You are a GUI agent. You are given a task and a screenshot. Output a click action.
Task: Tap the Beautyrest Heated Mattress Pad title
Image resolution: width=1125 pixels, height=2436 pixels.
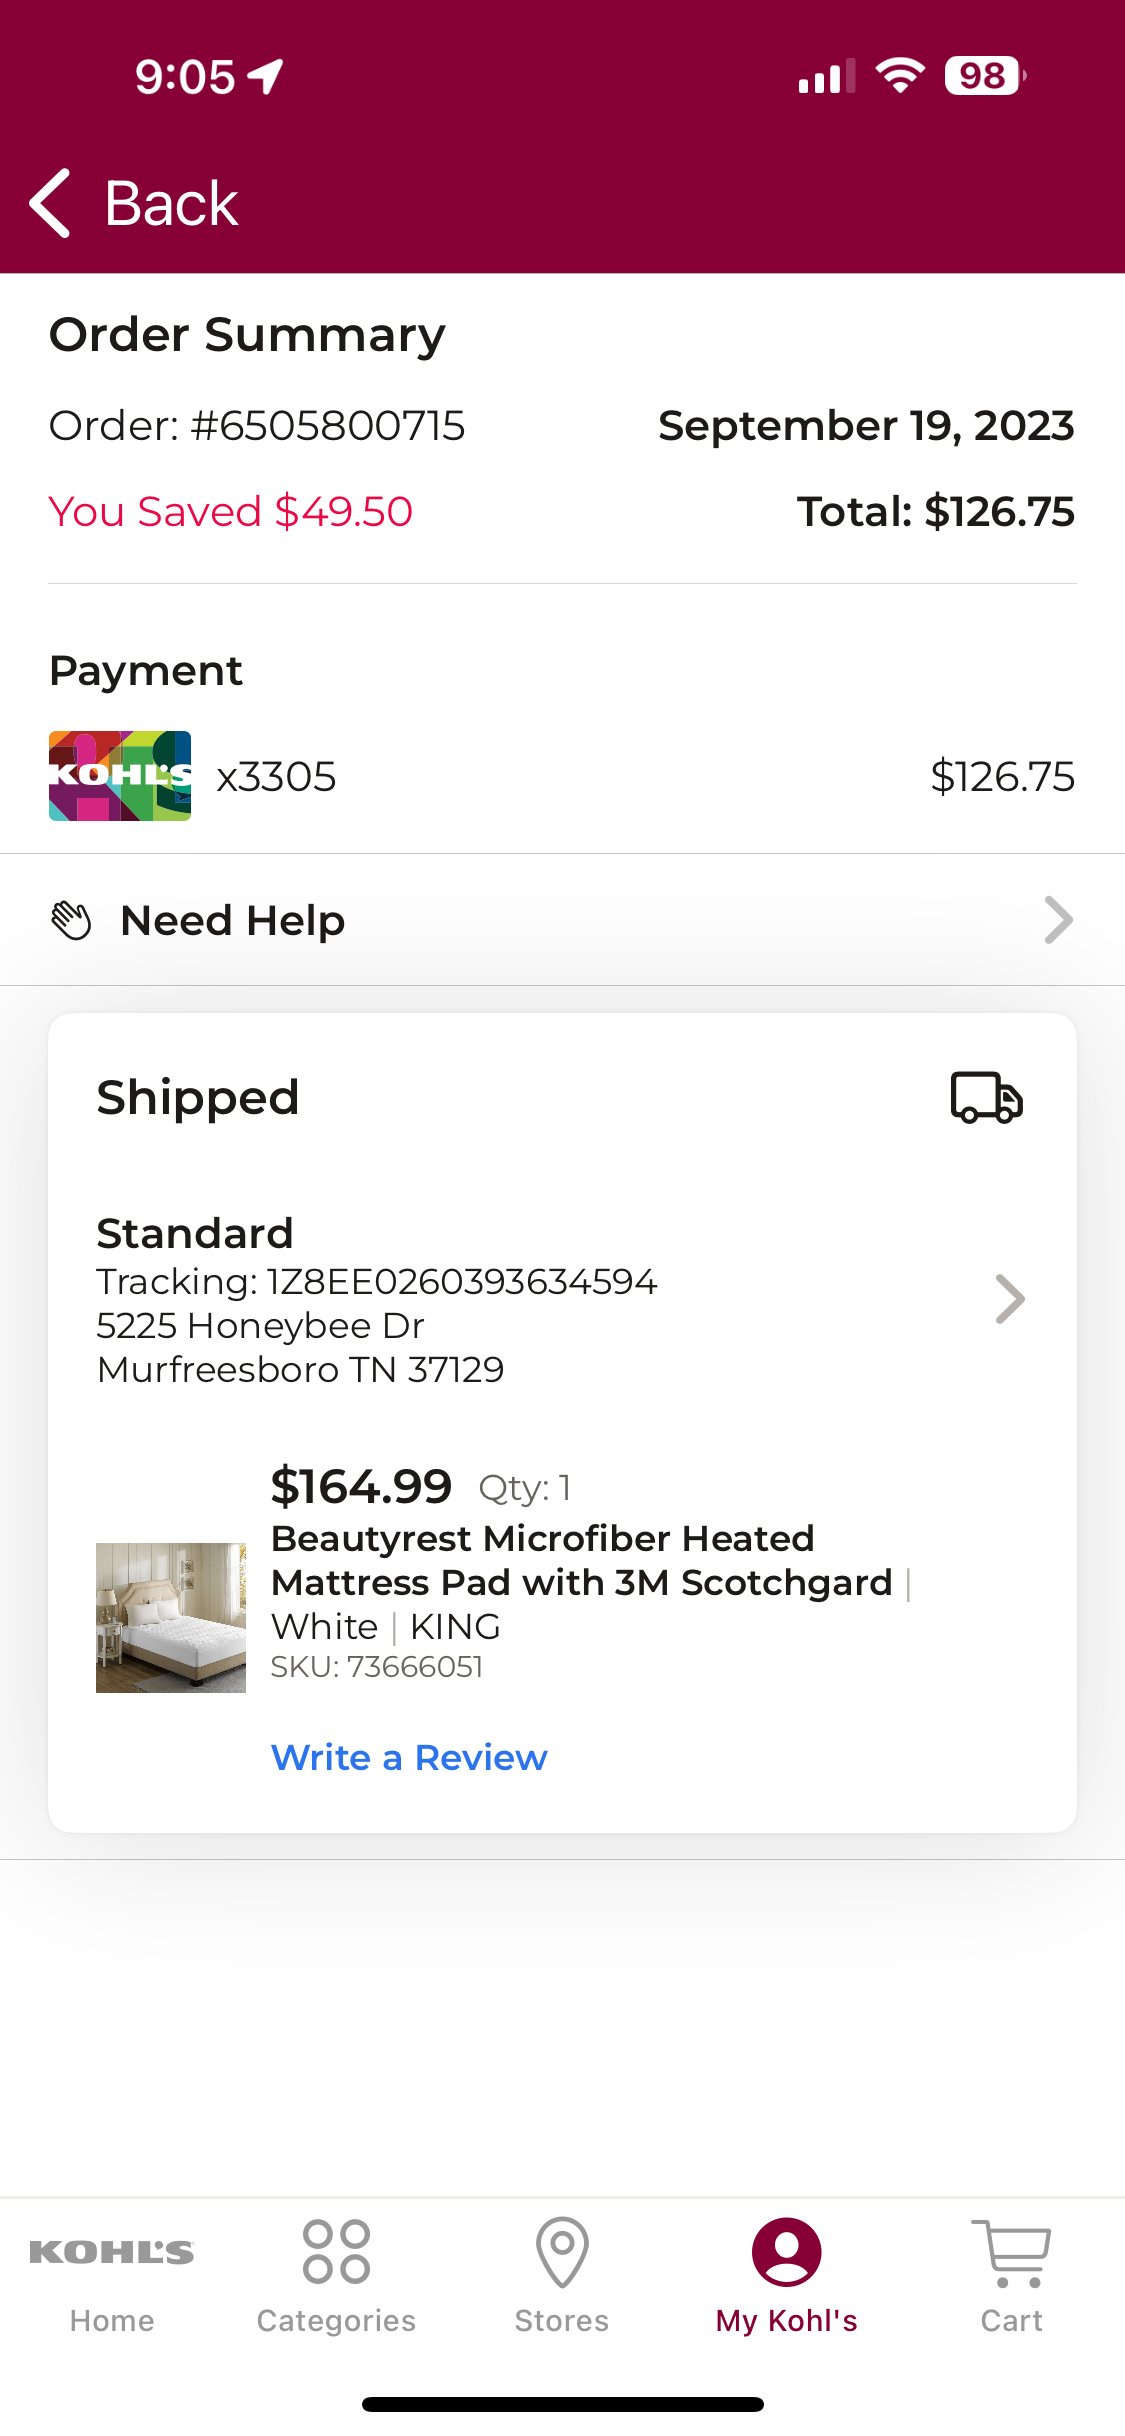[x=582, y=1560]
